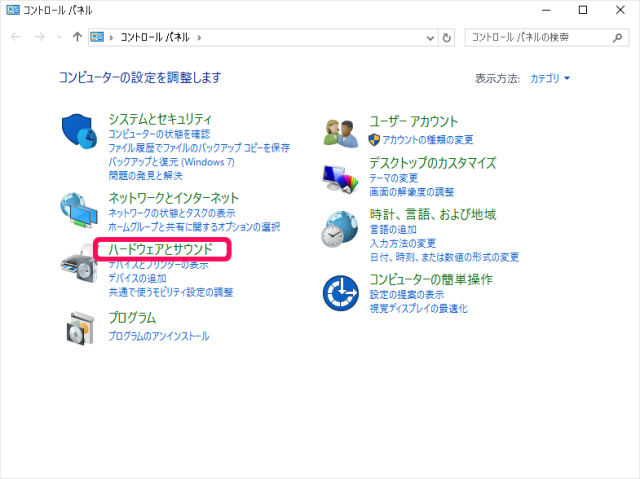Image resolution: width=640 pixels, height=479 pixels.
Task: Open プログラム category heading
Action: [132, 318]
